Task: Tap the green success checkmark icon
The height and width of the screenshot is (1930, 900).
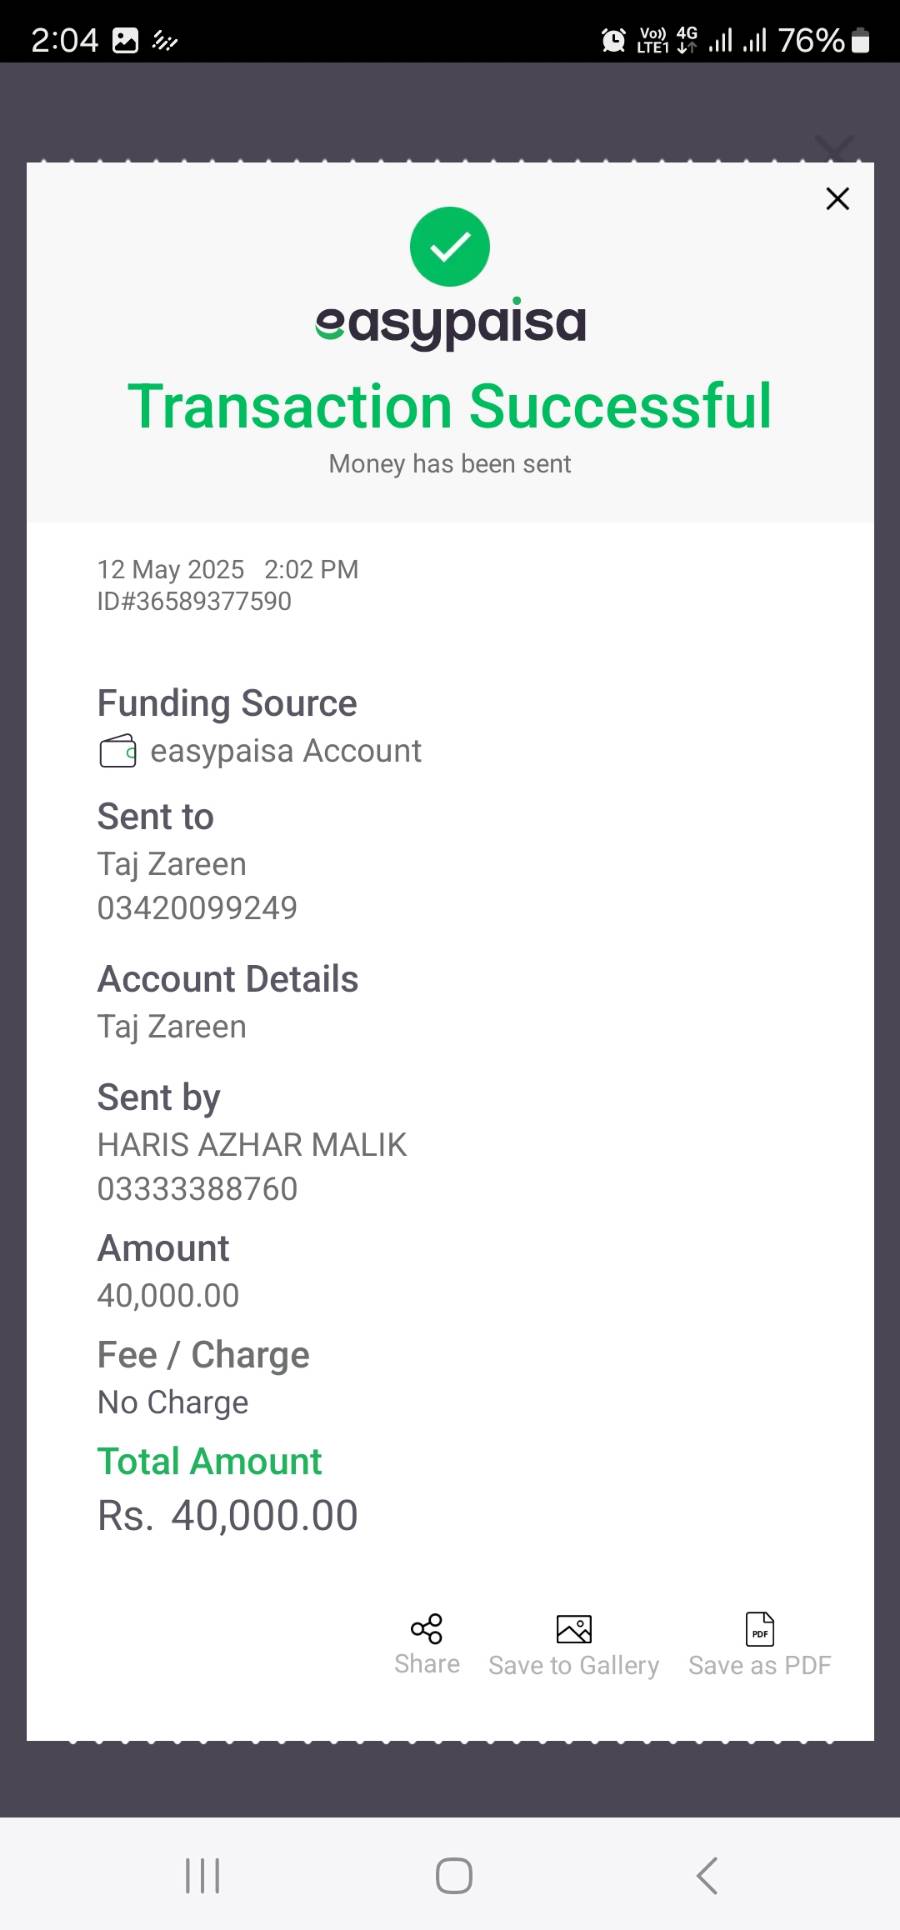Action: pyautogui.click(x=450, y=247)
